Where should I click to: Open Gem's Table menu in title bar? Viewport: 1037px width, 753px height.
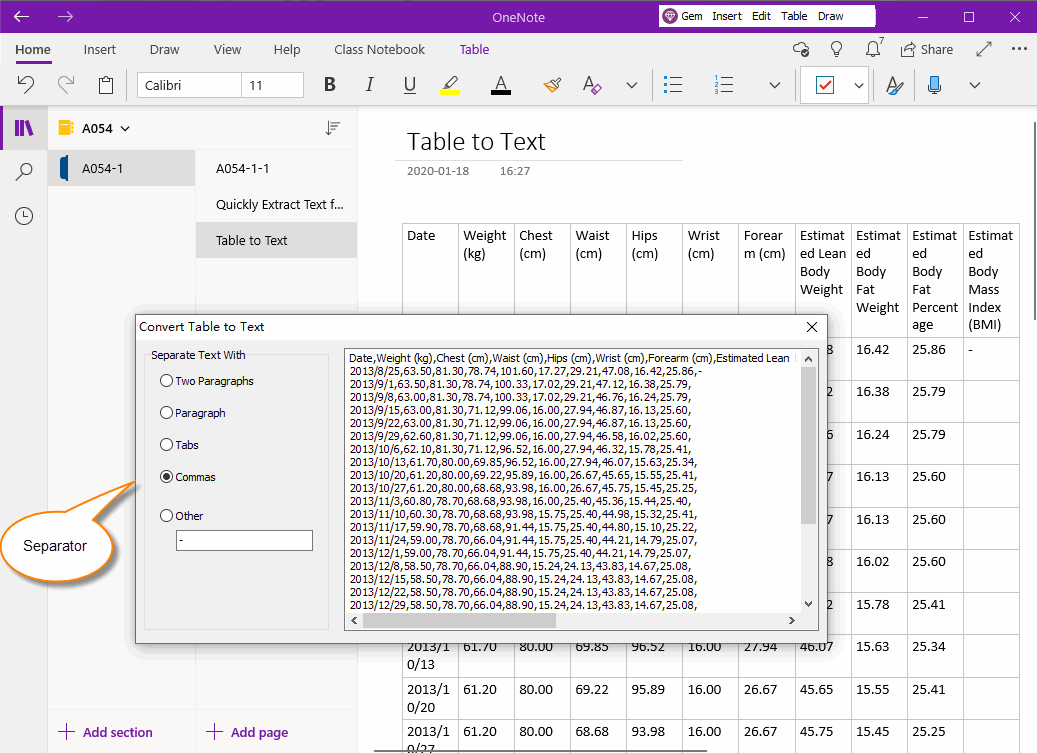[x=794, y=16]
